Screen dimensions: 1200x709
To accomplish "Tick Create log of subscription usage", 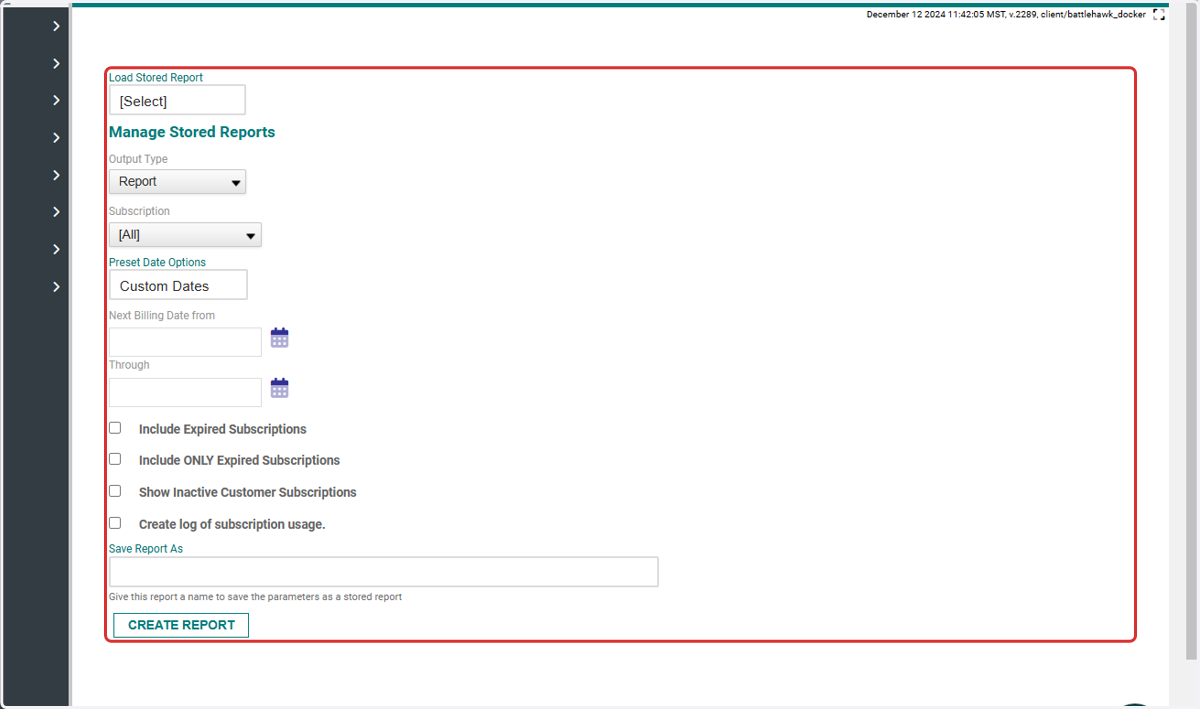I will (x=115, y=523).
